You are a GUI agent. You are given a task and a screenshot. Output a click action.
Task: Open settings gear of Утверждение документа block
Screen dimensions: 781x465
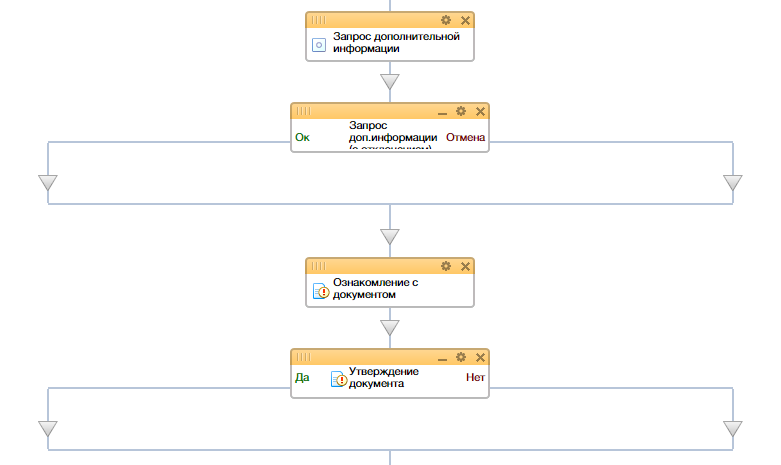pyautogui.click(x=461, y=357)
